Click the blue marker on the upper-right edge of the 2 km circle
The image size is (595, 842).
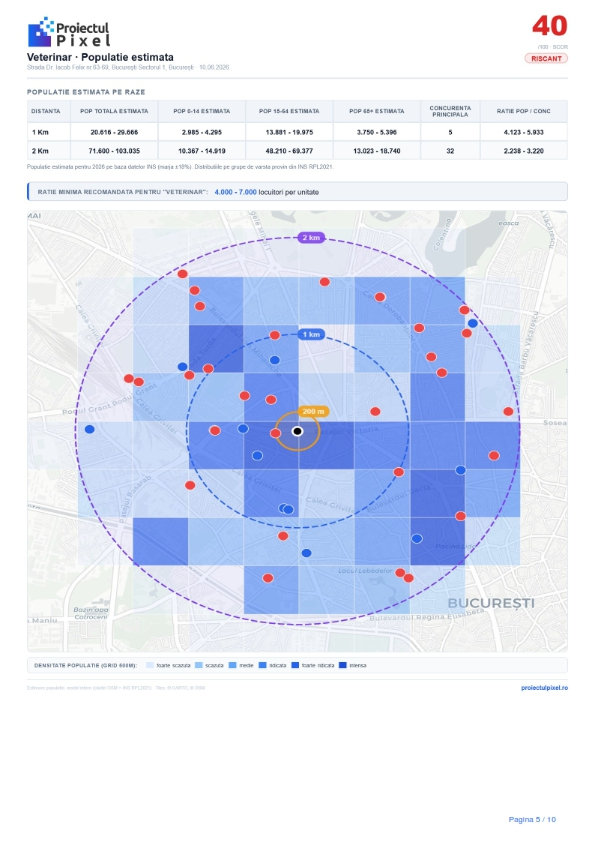click(x=473, y=323)
